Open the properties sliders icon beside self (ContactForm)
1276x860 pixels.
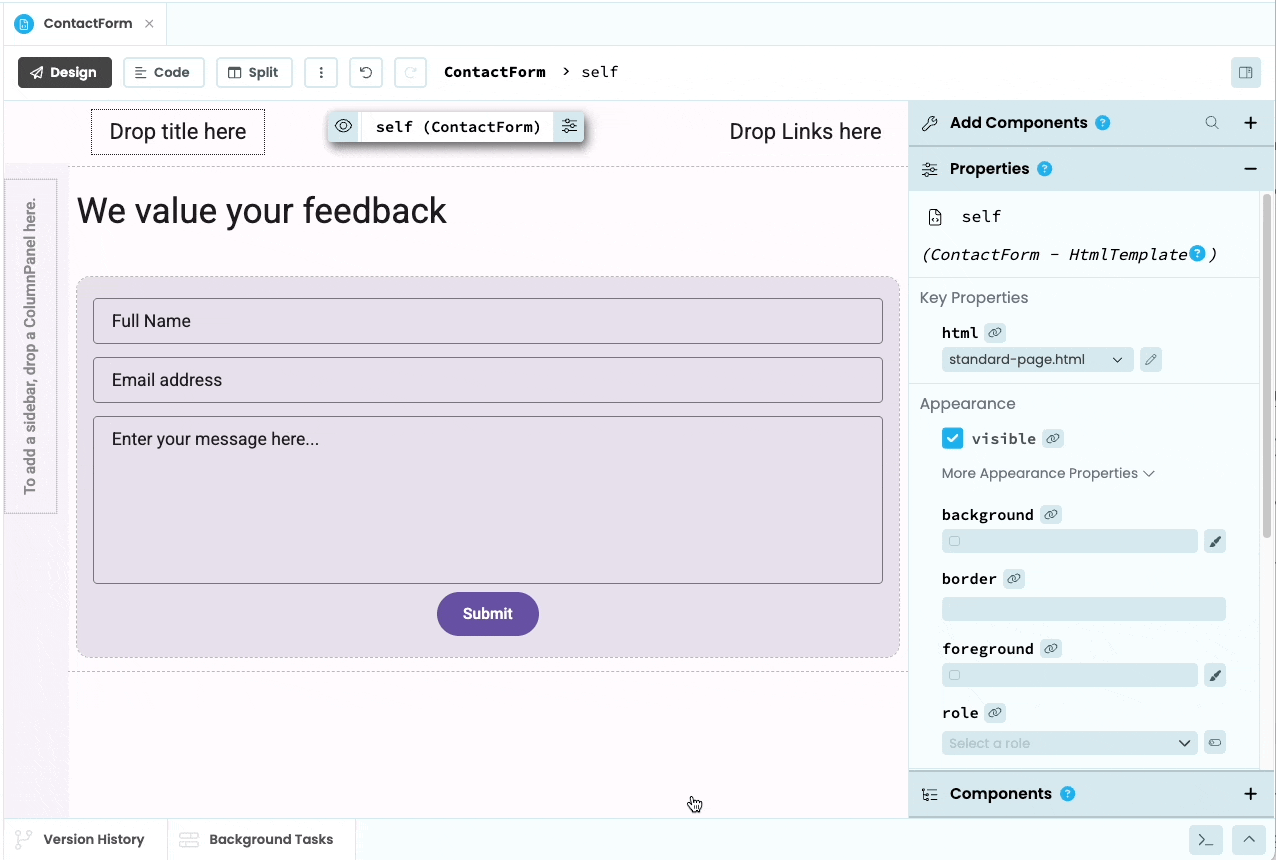569,127
